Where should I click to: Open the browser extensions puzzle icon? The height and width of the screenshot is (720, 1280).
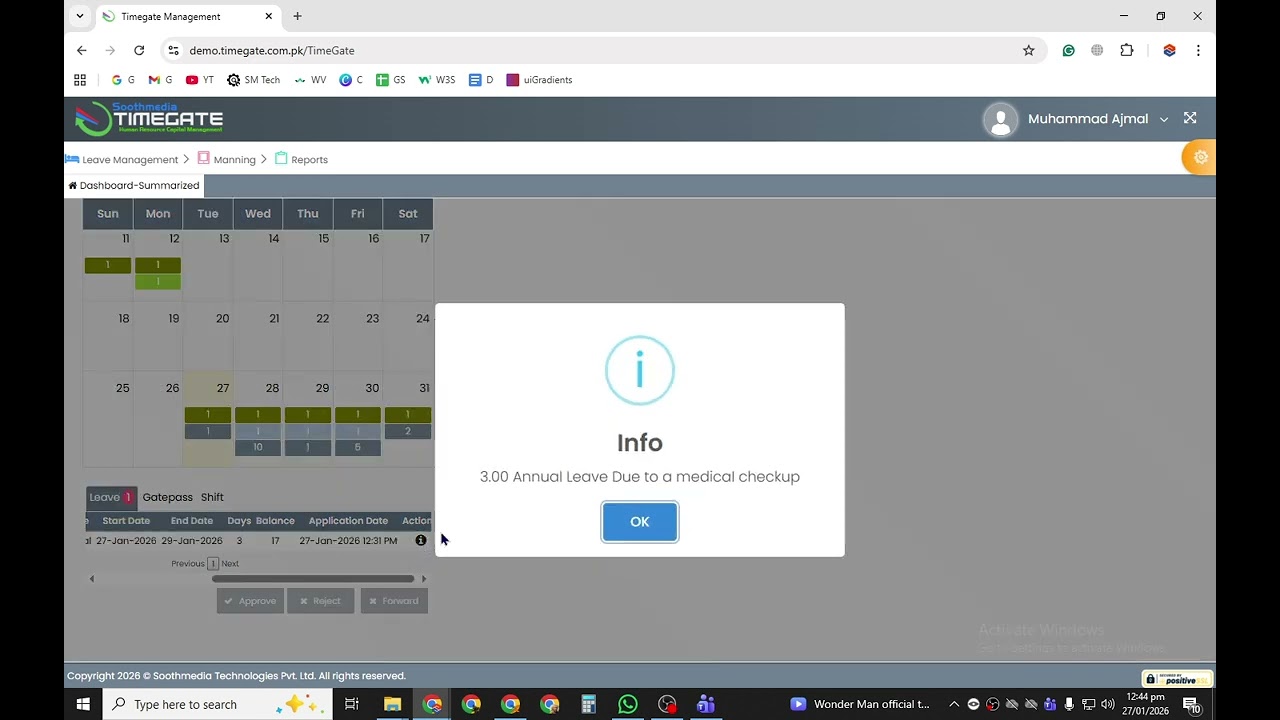1127,50
